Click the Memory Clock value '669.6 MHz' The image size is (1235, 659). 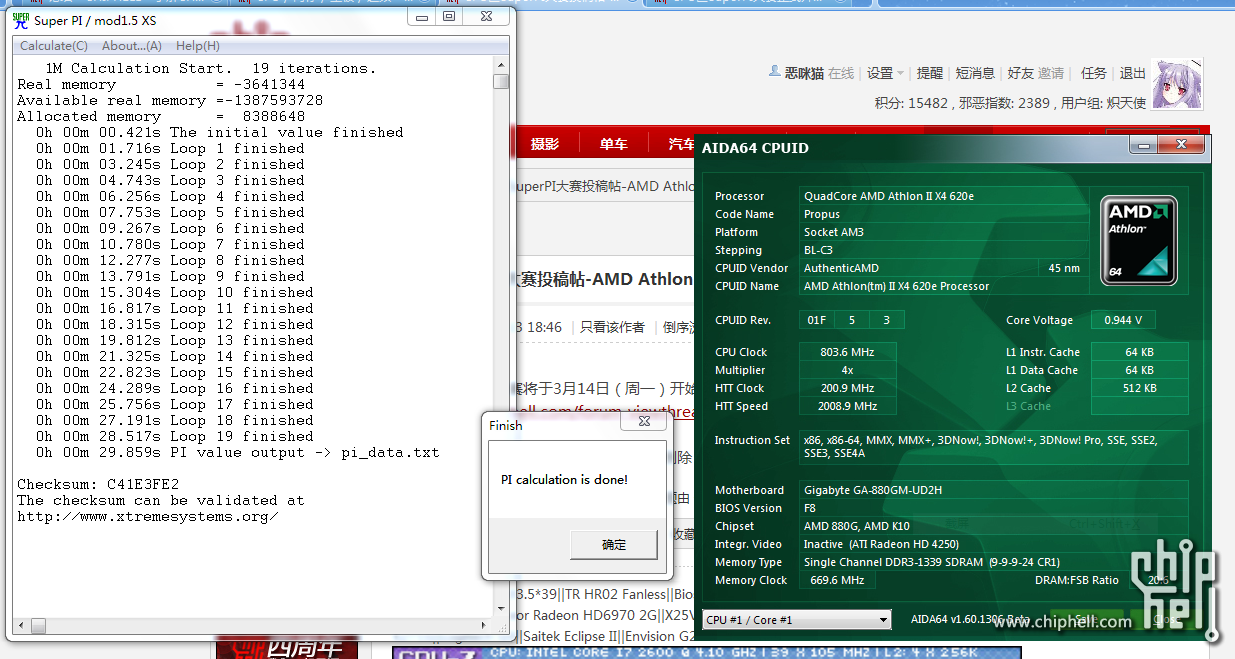pos(838,580)
